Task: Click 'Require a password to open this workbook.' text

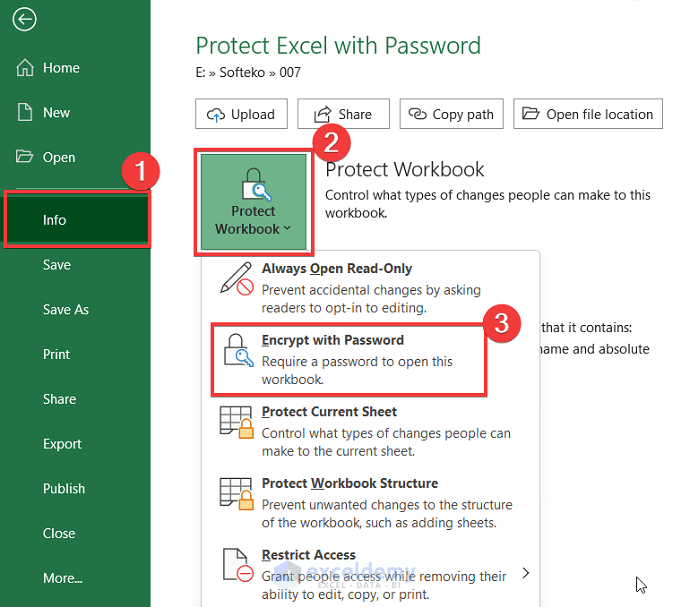Action: [357, 370]
